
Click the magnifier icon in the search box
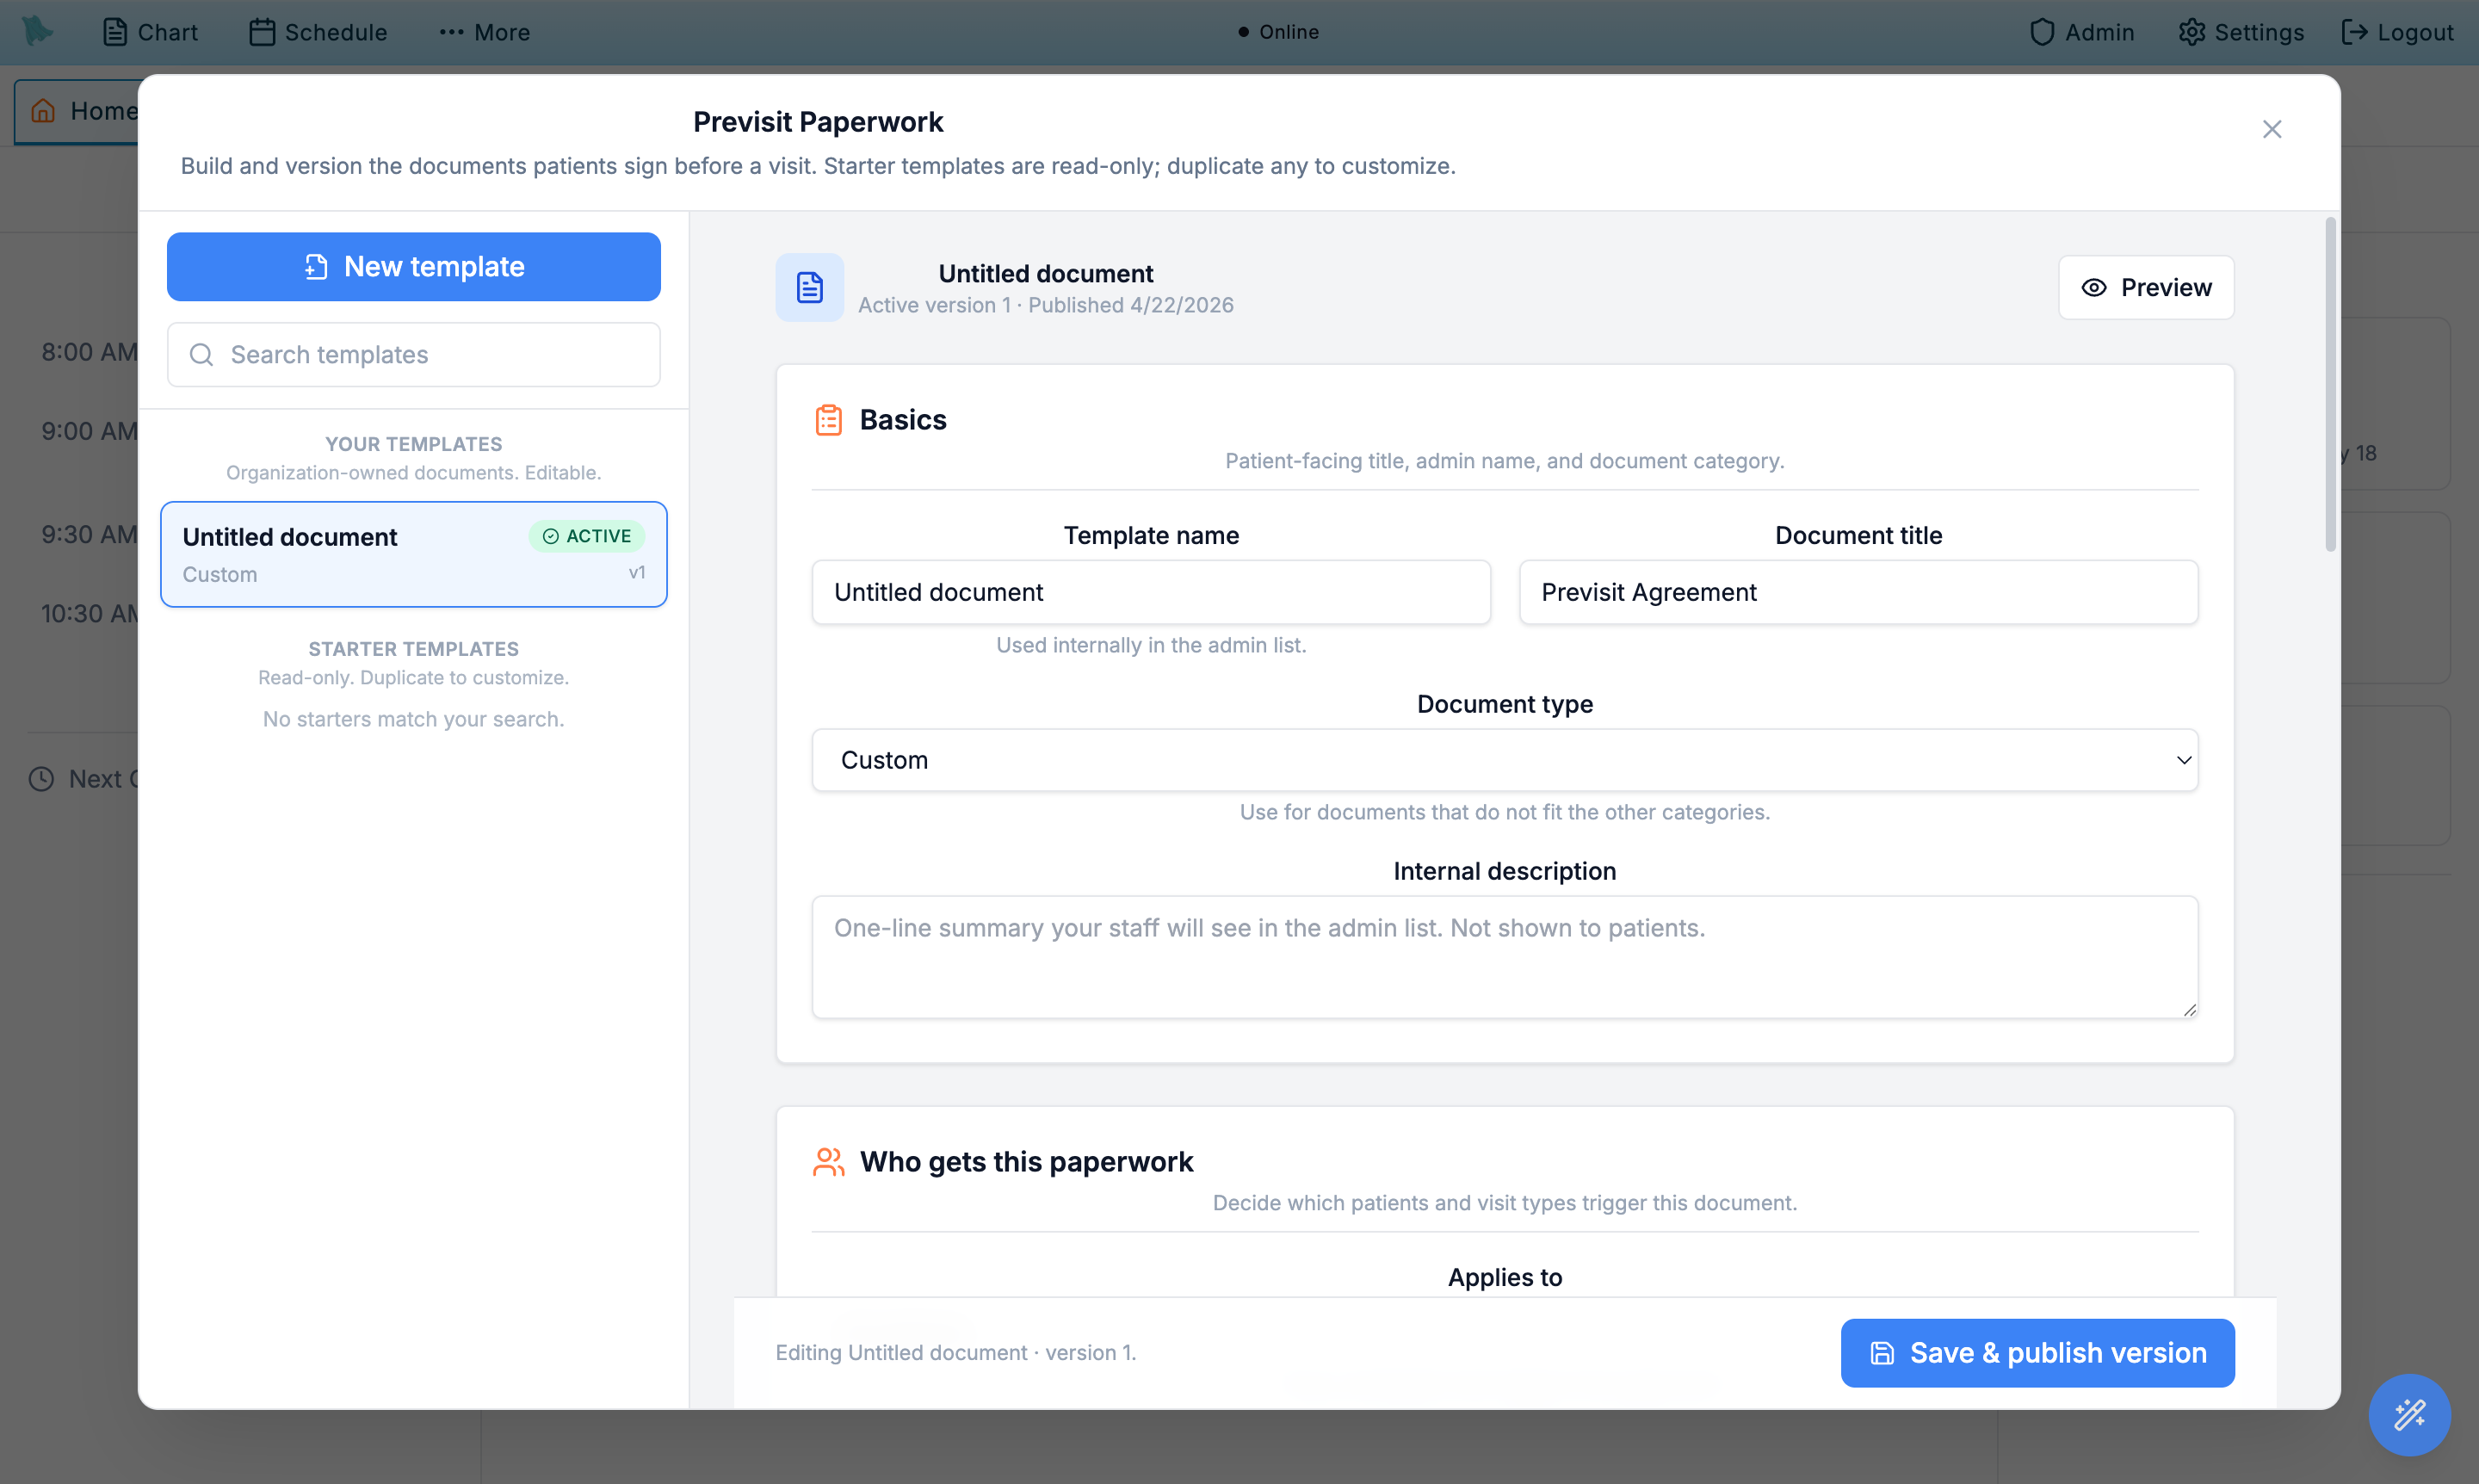[x=202, y=355]
